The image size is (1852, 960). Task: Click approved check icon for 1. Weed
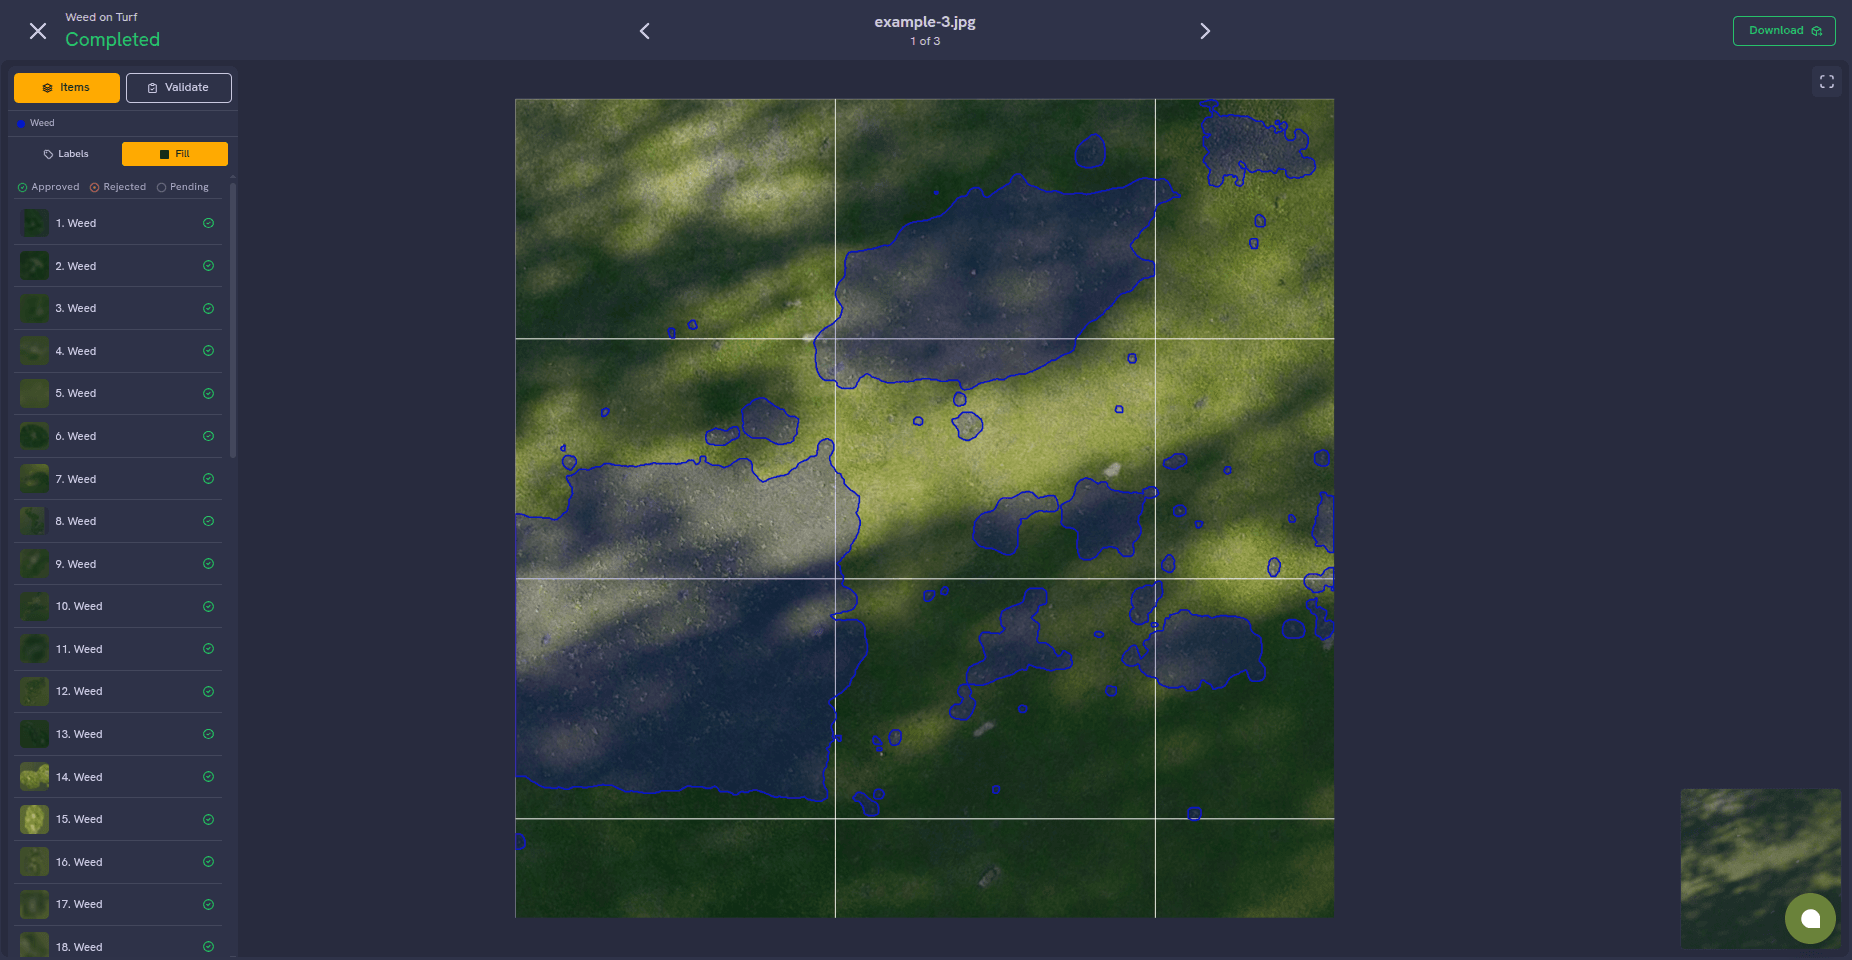[x=208, y=223]
